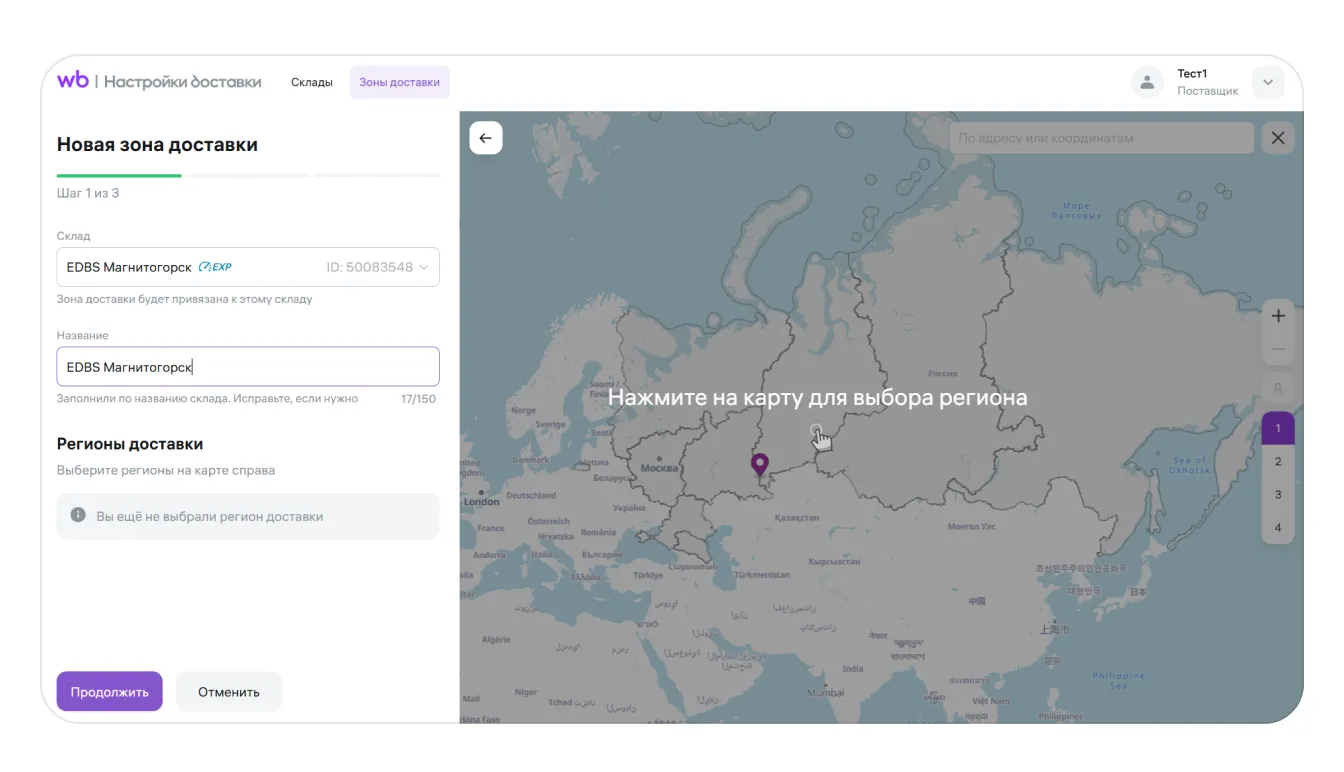
Task: Click the WB logo
Action: [72, 81]
